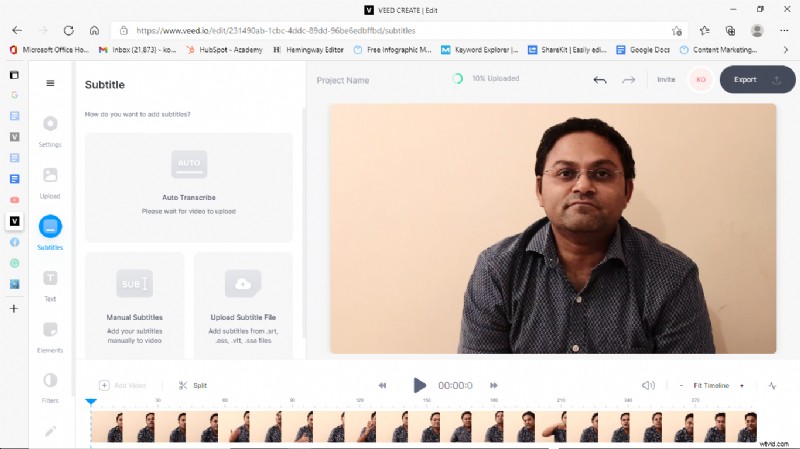Open the Filters panel
Image resolution: width=800 pixels, height=449 pixels.
pos(50,381)
